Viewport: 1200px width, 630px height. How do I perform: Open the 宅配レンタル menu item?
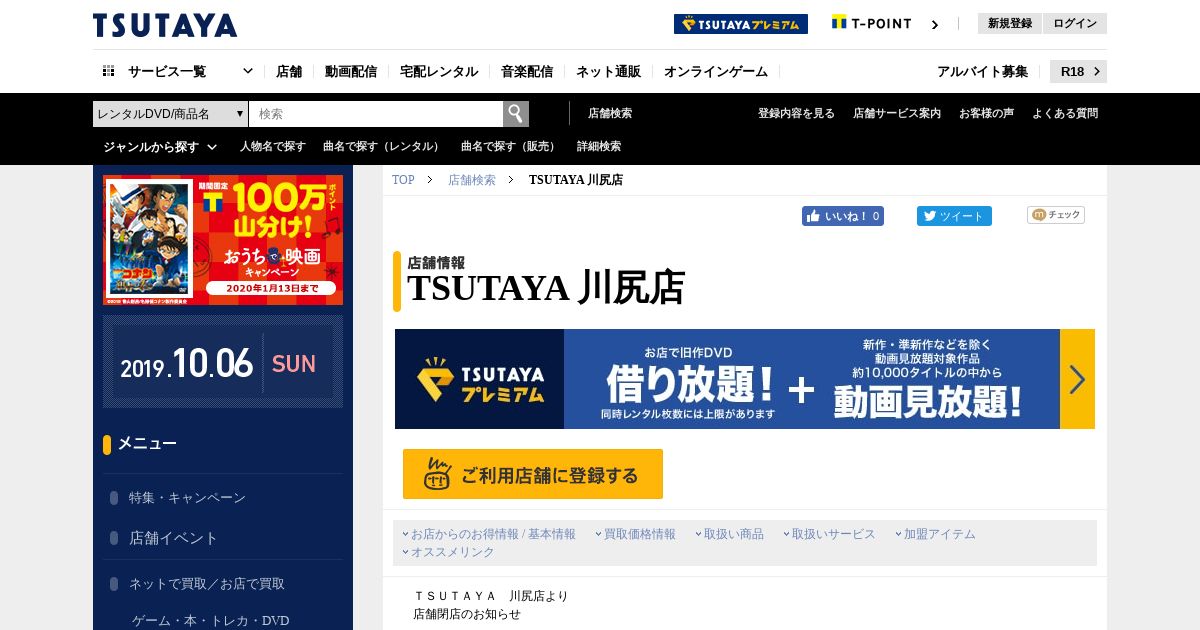click(439, 71)
